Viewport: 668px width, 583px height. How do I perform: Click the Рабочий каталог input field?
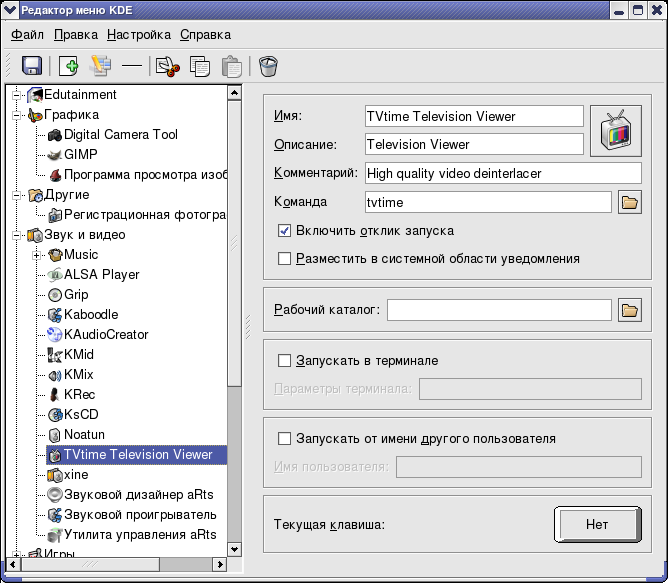[499, 310]
